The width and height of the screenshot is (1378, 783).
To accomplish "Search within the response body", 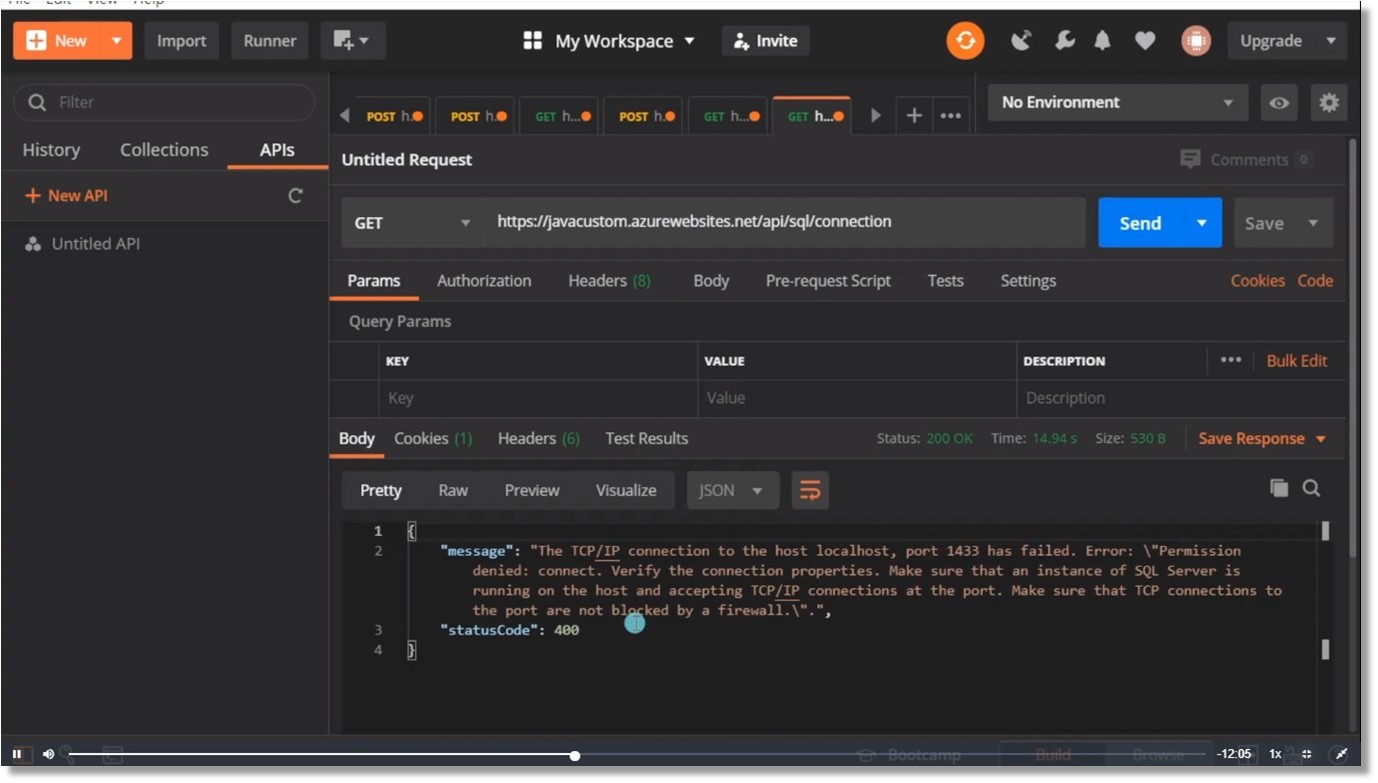I will pyautogui.click(x=1311, y=488).
